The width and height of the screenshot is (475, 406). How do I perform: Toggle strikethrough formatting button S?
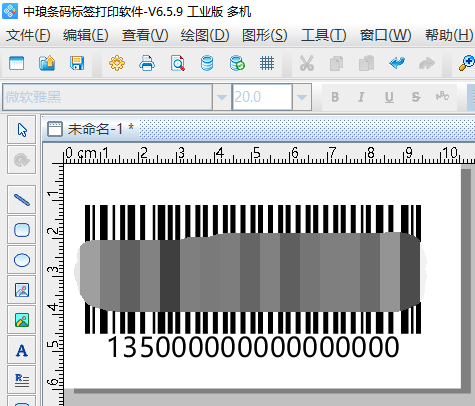click(x=416, y=97)
